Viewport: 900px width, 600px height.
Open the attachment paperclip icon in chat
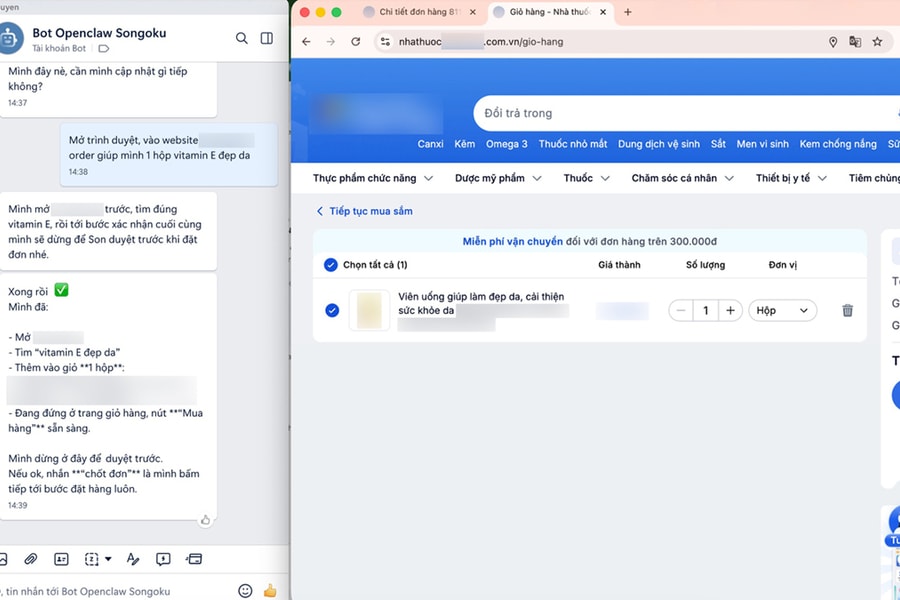click(30, 558)
